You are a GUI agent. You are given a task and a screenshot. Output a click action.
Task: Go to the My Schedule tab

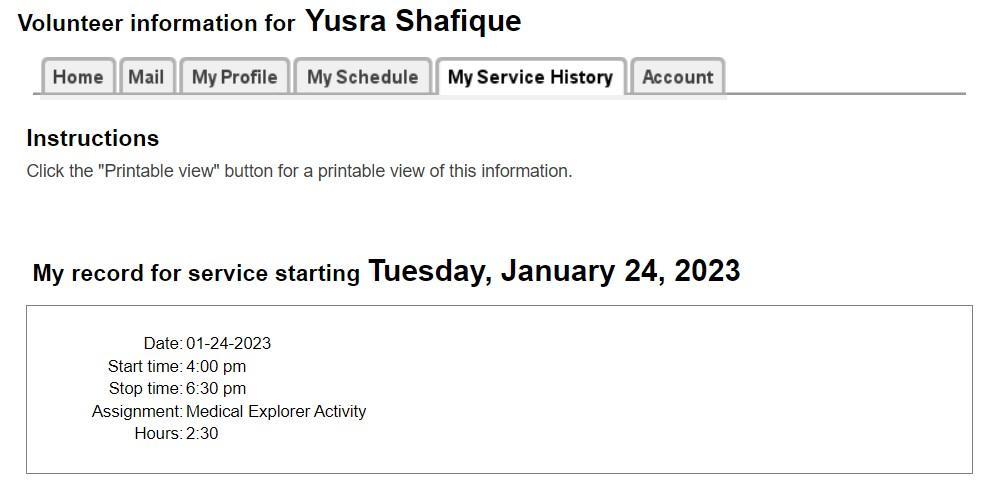click(362, 77)
